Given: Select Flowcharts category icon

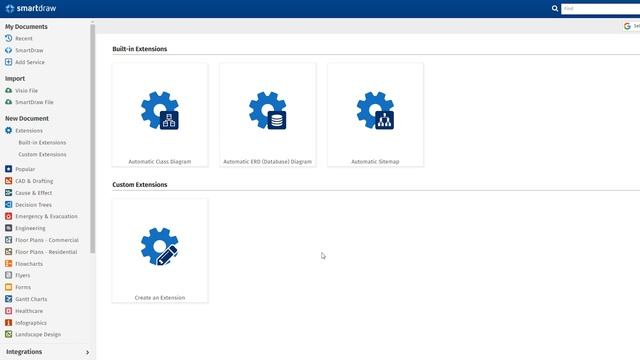Looking at the screenshot, I should 9,264.
